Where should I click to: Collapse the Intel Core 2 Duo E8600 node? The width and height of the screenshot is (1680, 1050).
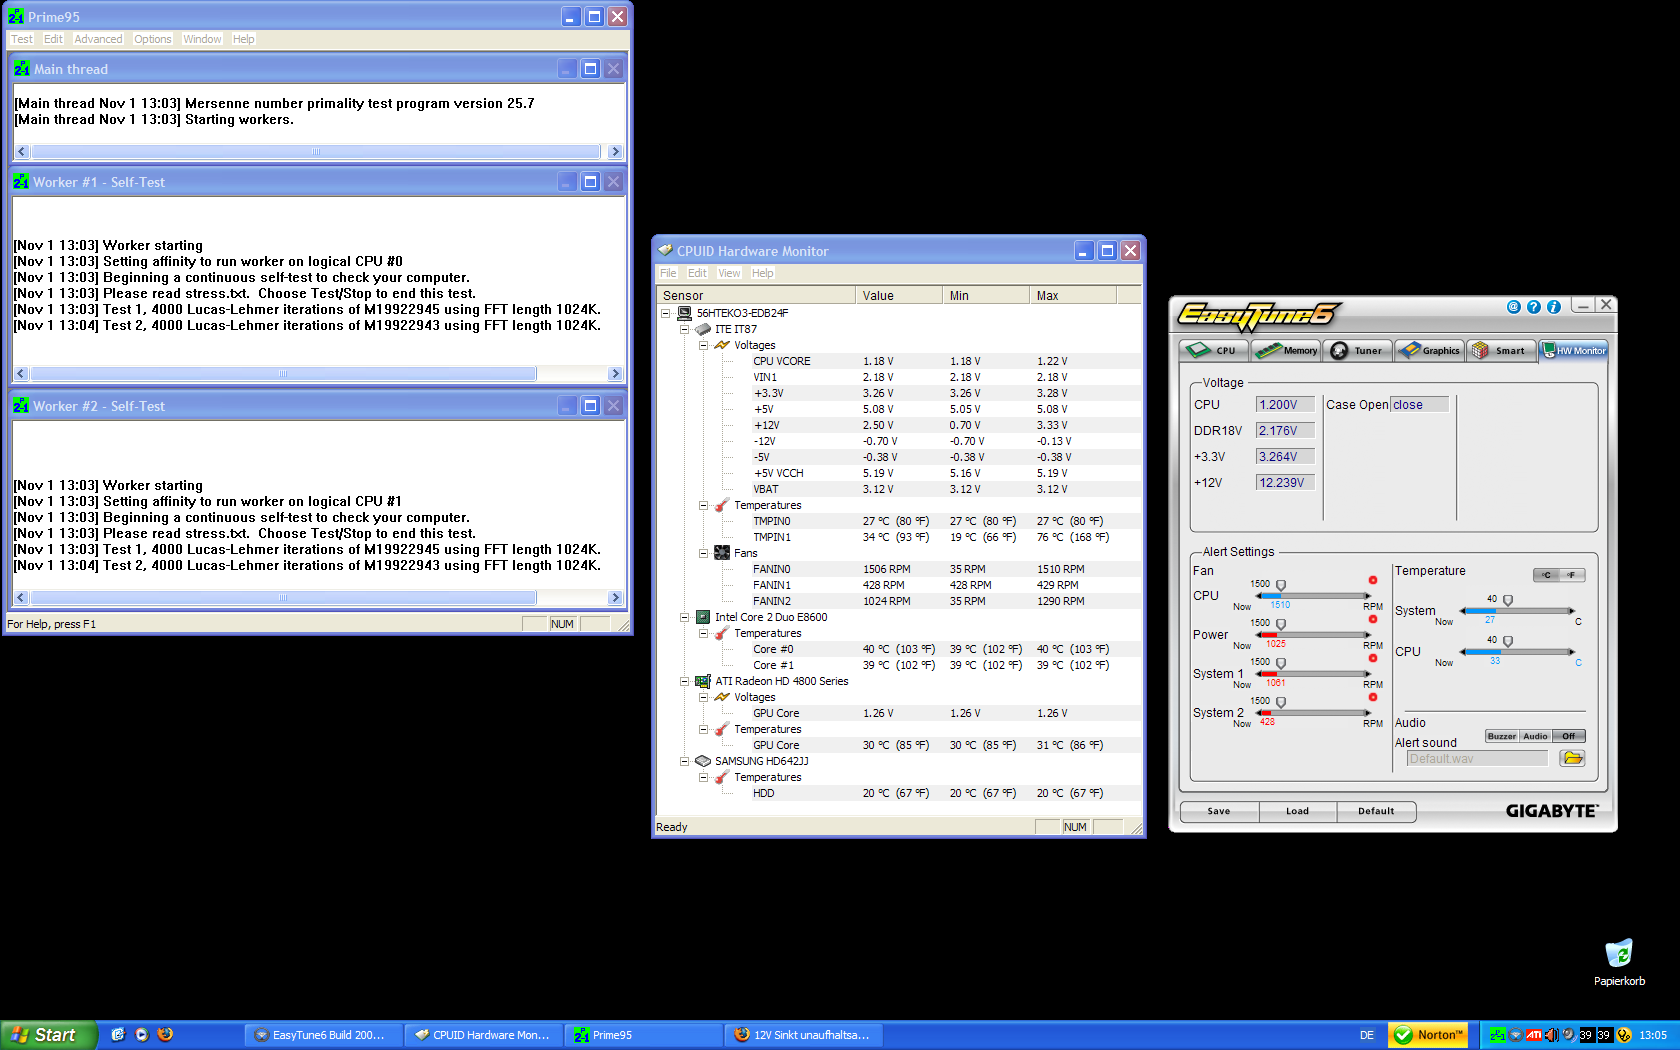click(685, 617)
